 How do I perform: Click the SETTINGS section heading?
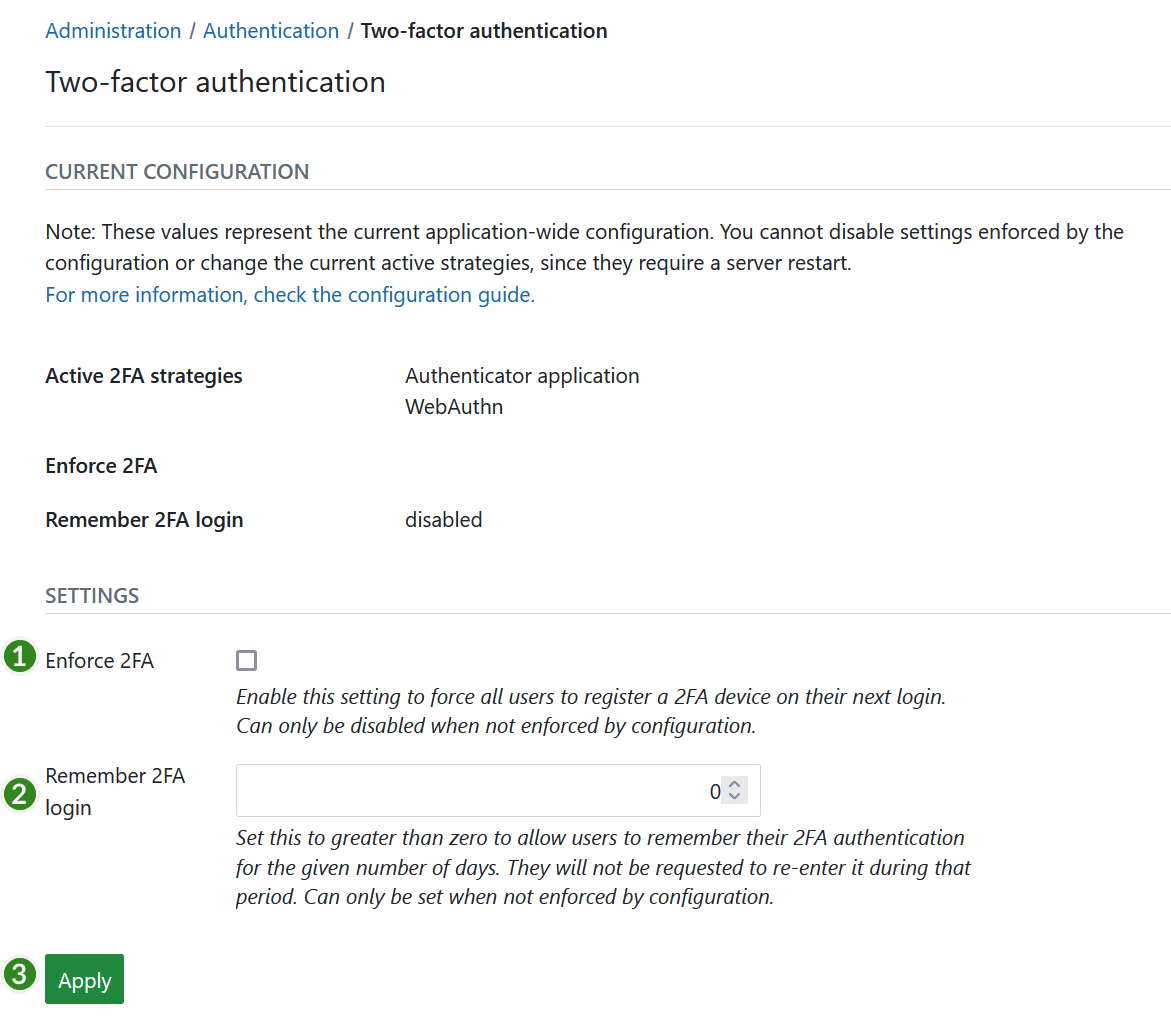coord(92,595)
